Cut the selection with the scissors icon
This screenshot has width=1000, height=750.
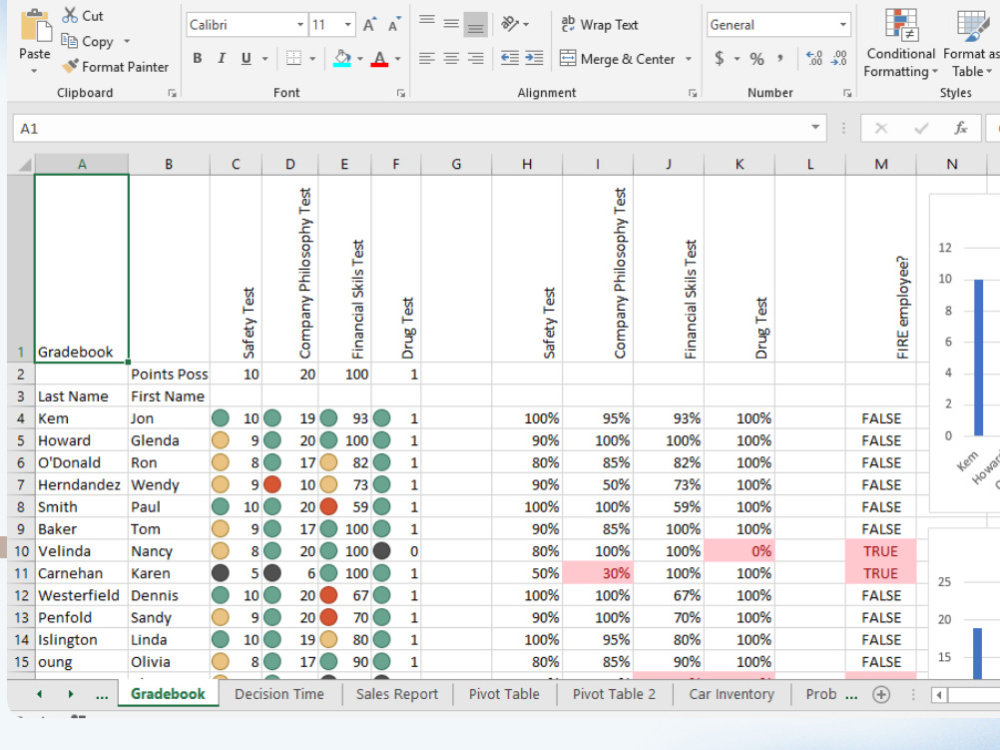70,15
